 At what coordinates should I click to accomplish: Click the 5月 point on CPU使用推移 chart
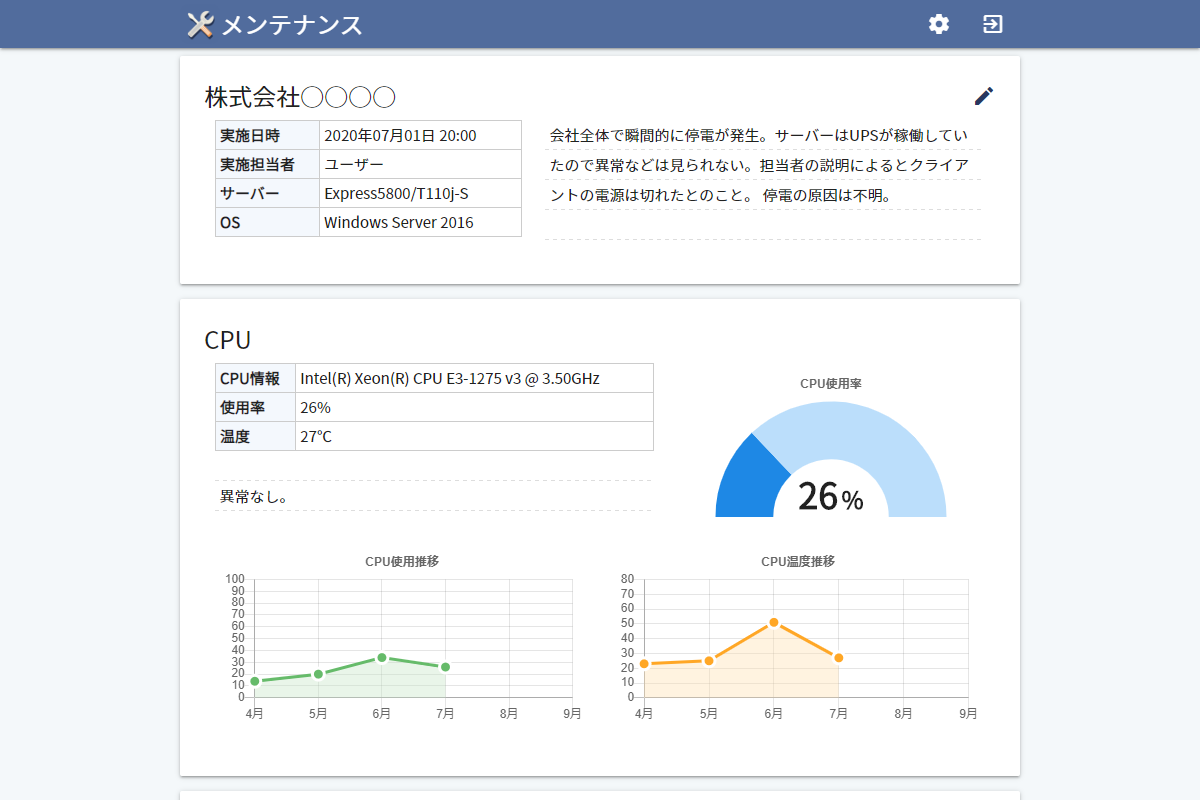[318, 674]
